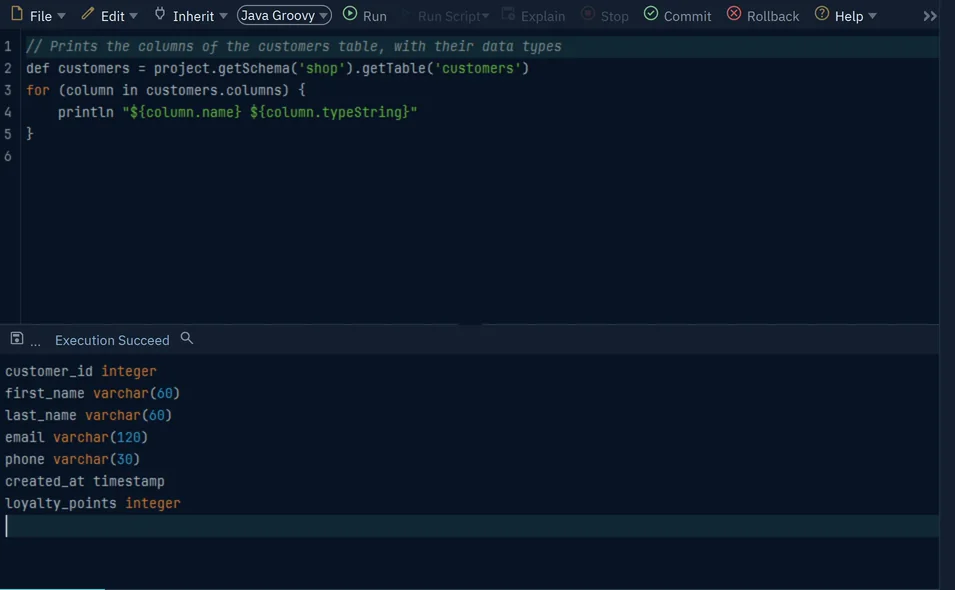Viewport: 955px width, 590px height.
Task: Click the Explain button
Action: point(534,16)
